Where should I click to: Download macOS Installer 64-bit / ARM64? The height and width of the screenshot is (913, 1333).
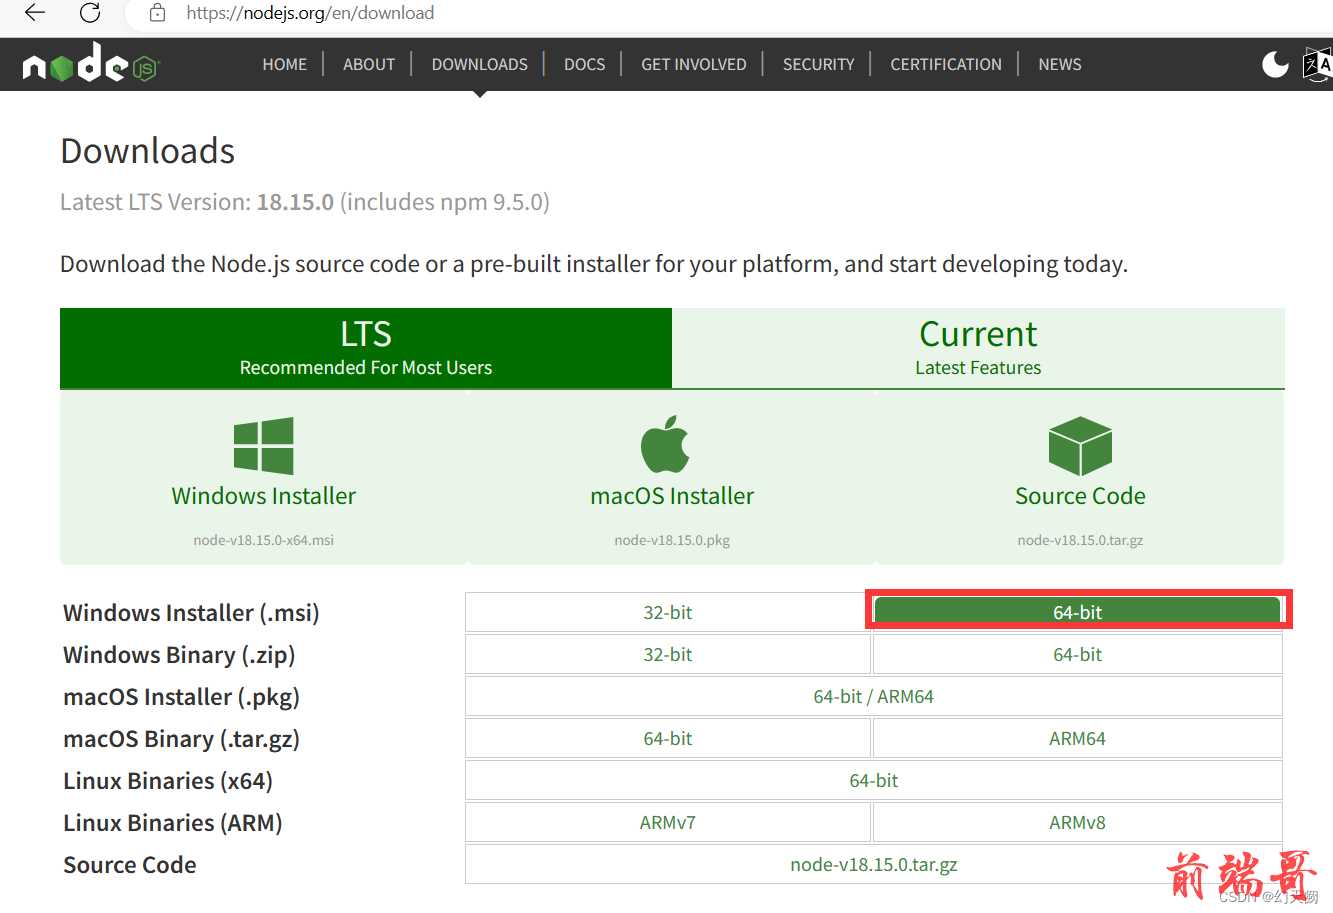[874, 696]
